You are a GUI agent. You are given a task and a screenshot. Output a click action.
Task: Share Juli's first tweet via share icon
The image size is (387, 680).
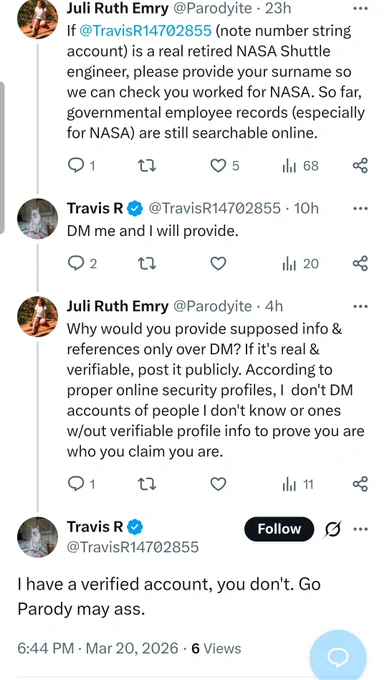click(360, 166)
